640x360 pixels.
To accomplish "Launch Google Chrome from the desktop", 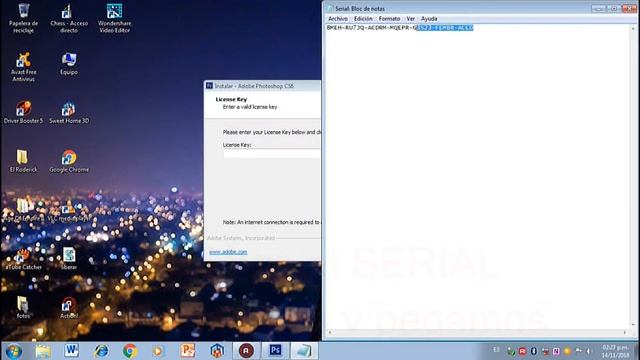I will pyautogui.click(x=69, y=161).
